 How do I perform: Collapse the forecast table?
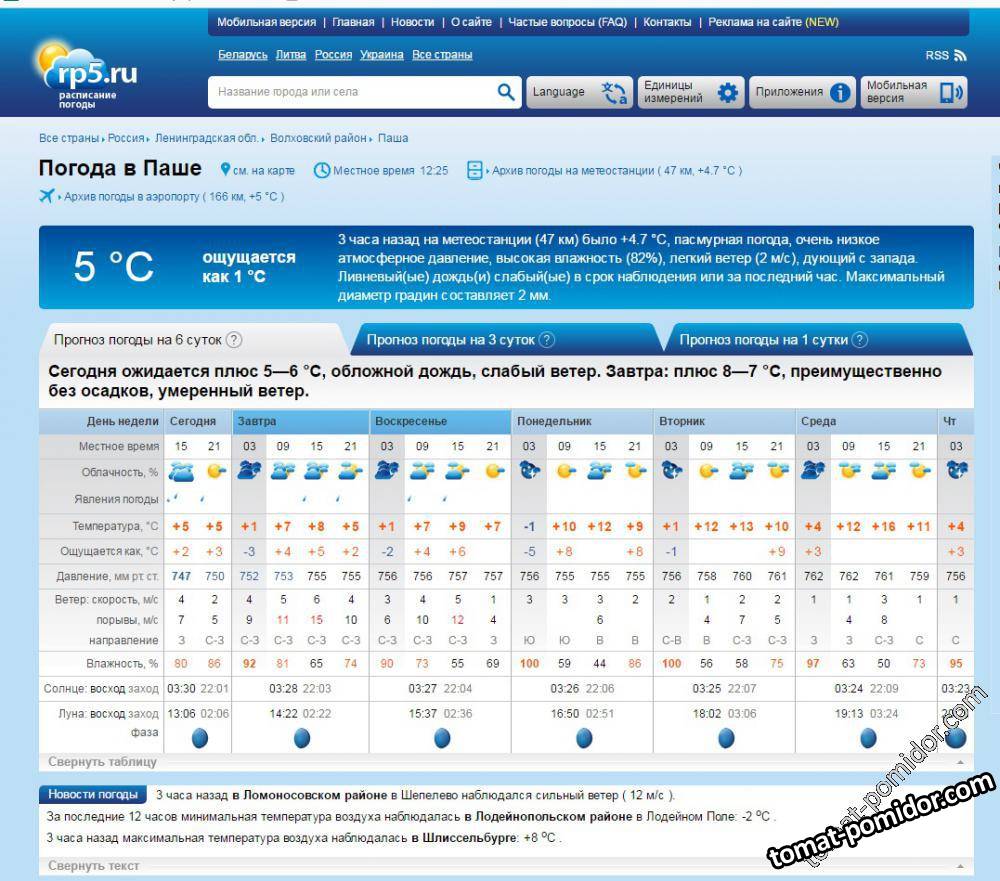click(103, 762)
